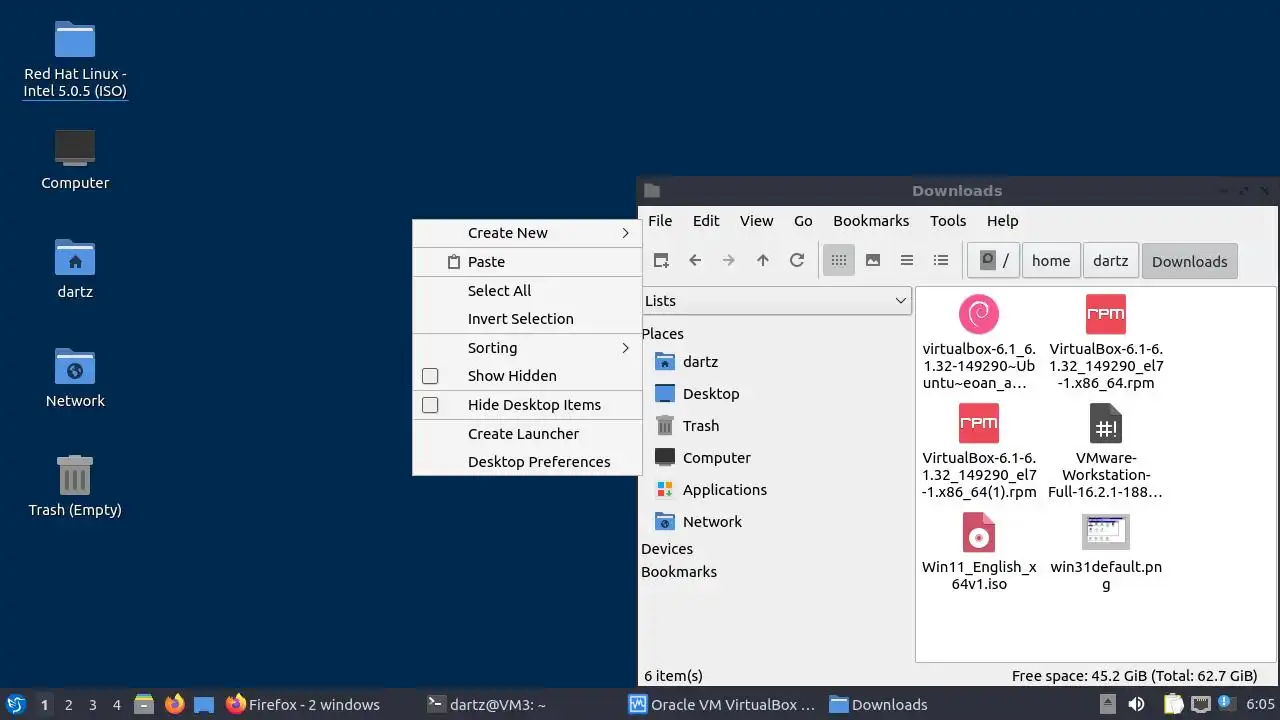Switch to workspace 3

coord(93,704)
